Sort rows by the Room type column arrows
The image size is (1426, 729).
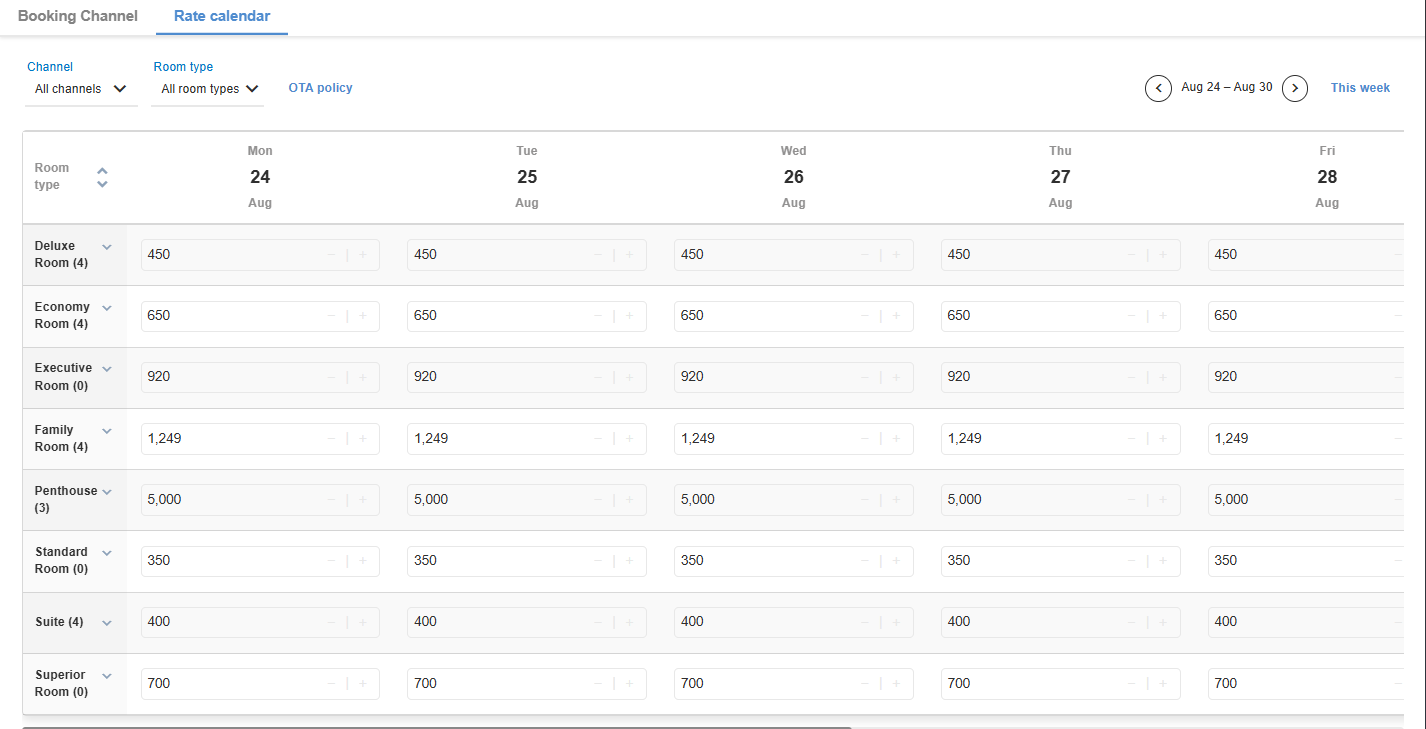[102, 177]
